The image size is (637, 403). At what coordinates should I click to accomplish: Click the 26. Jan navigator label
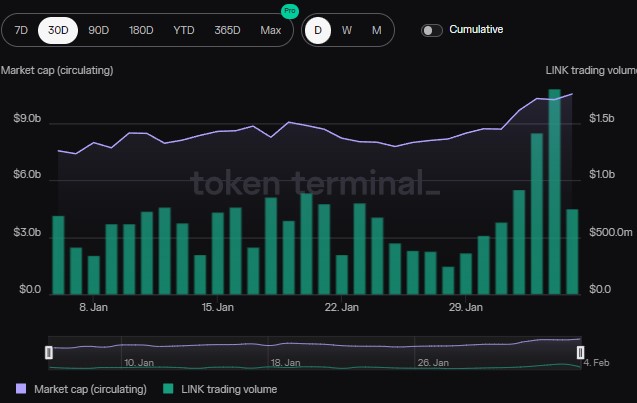pyautogui.click(x=433, y=363)
